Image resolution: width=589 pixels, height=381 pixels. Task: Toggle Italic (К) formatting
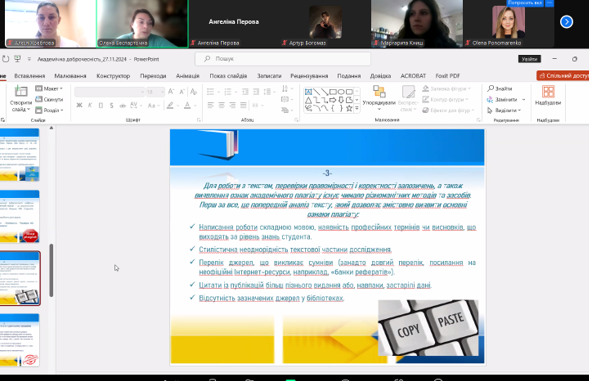coord(90,105)
